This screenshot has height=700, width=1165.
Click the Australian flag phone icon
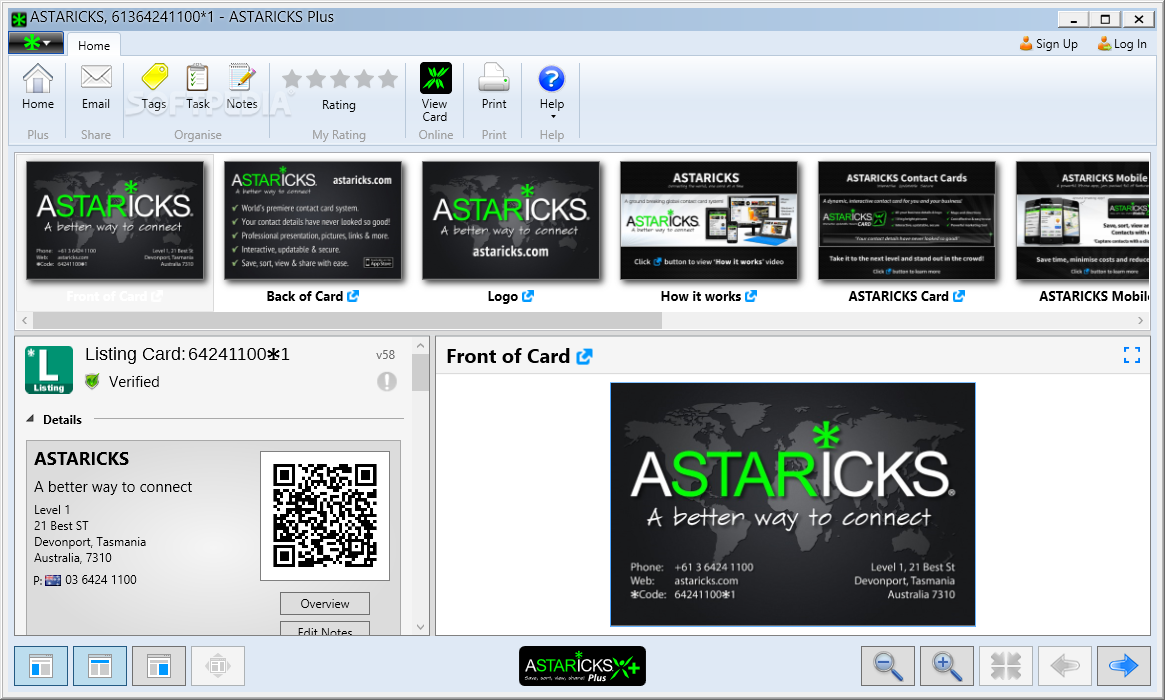[53, 580]
